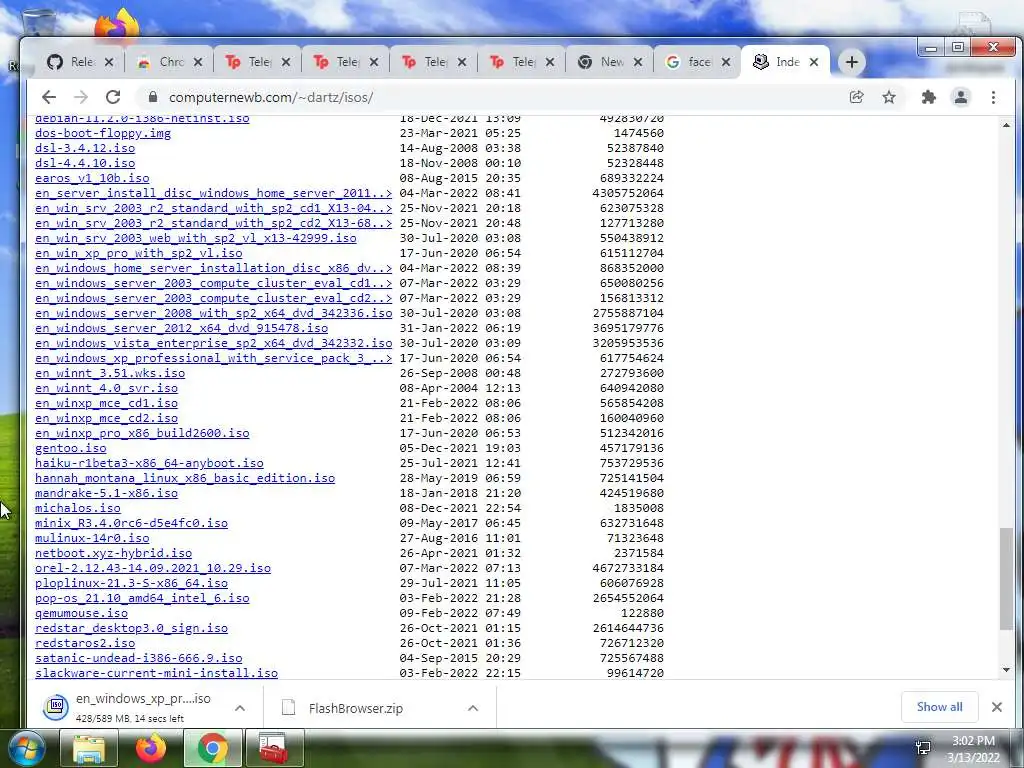Open en_win_xp_pro_with_sp2_vl.iso link
The image size is (1024, 768).
(x=138, y=253)
